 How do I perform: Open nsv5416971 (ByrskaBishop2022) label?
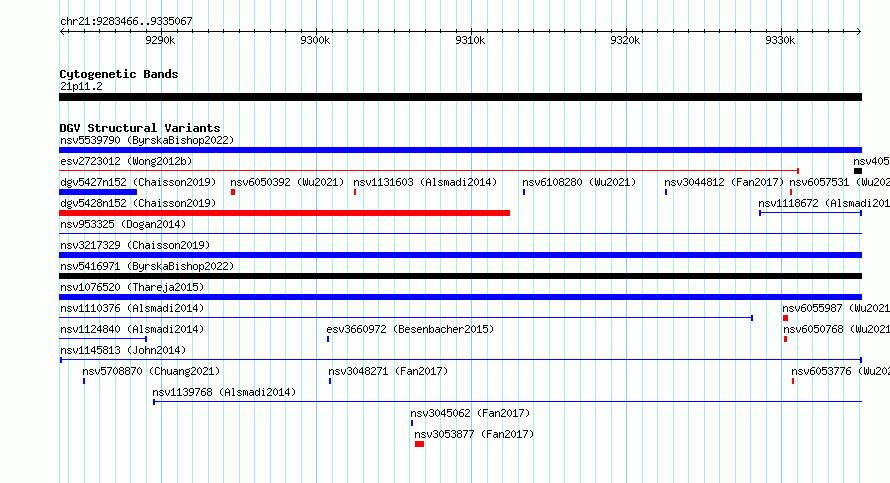coord(147,266)
